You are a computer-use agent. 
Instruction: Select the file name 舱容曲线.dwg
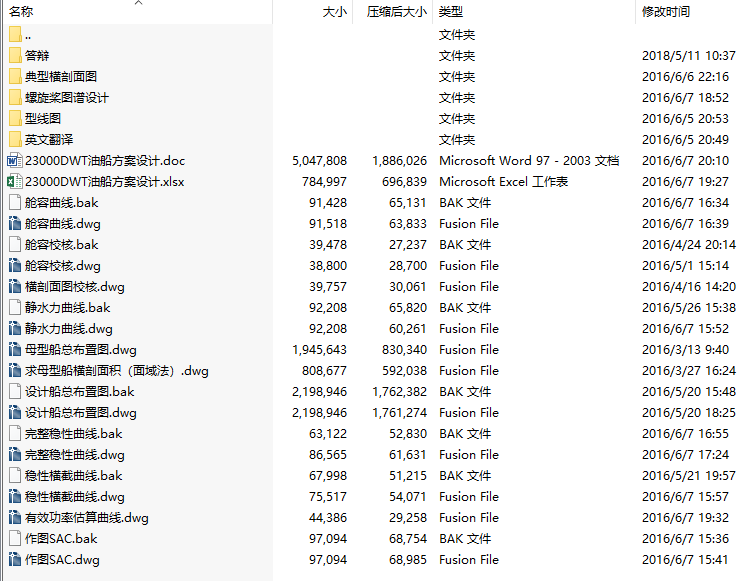click(63, 224)
